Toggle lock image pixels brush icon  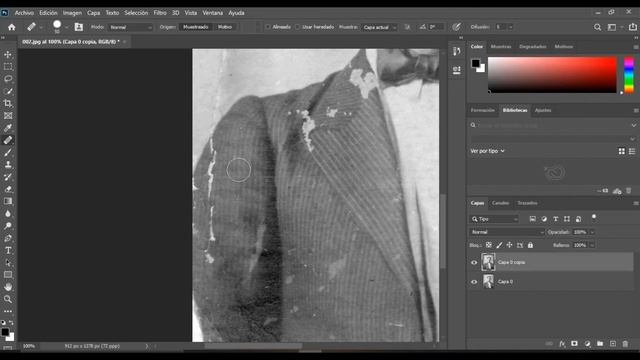point(499,245)
